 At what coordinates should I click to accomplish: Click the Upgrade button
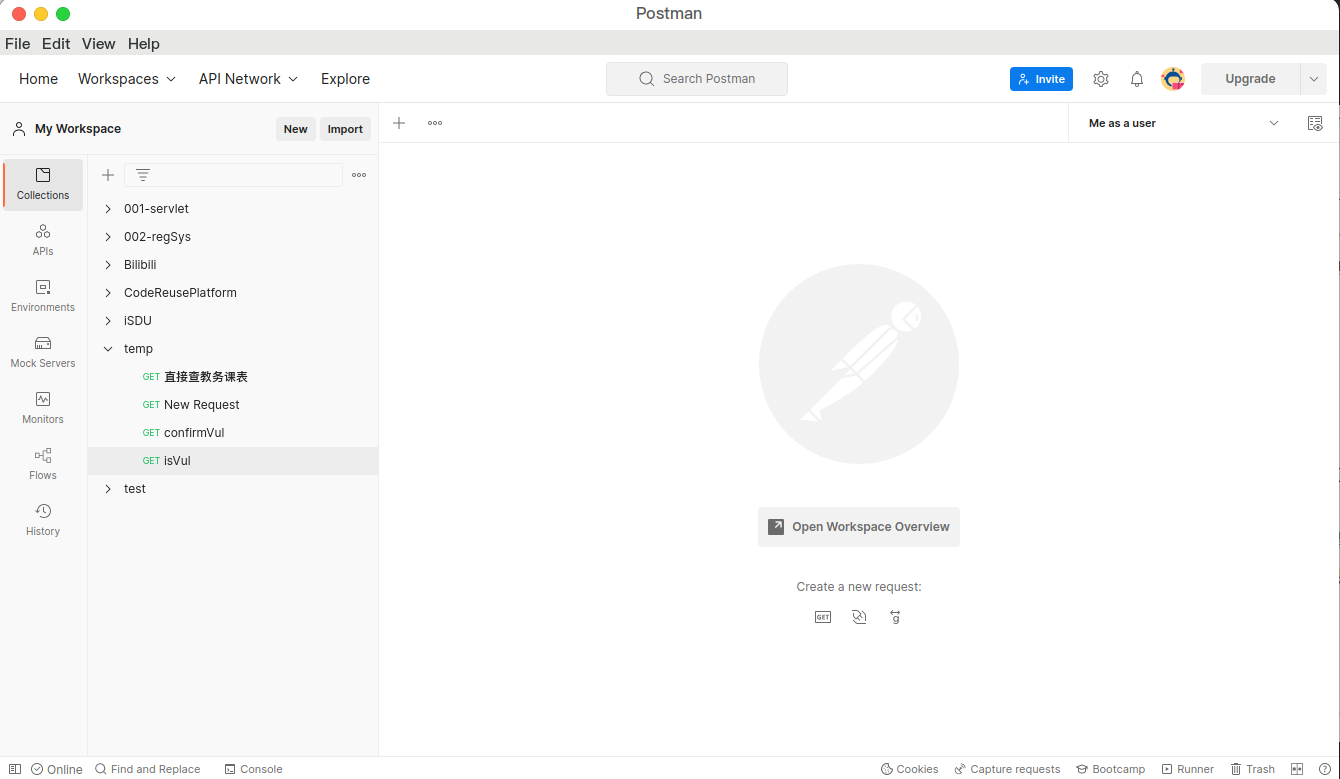(1250, 79)
